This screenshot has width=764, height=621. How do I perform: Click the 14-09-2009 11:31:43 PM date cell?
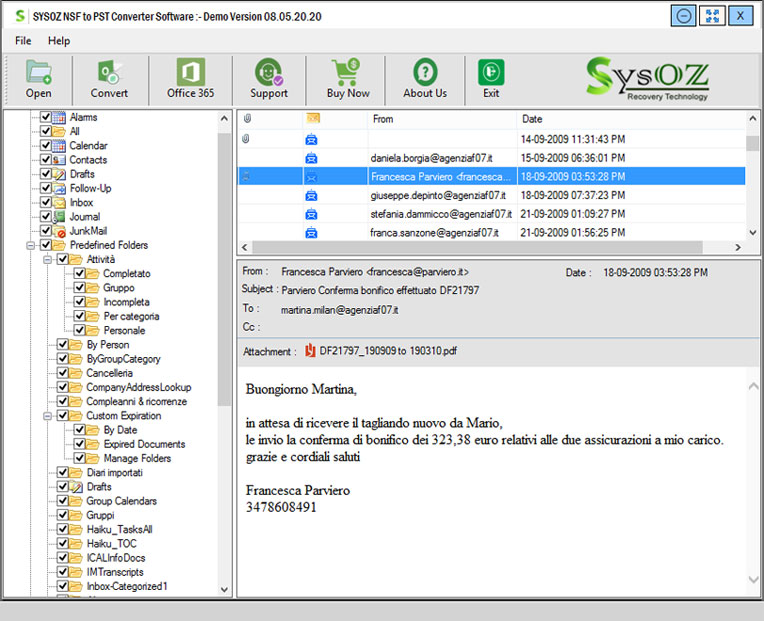click(573, 139)
